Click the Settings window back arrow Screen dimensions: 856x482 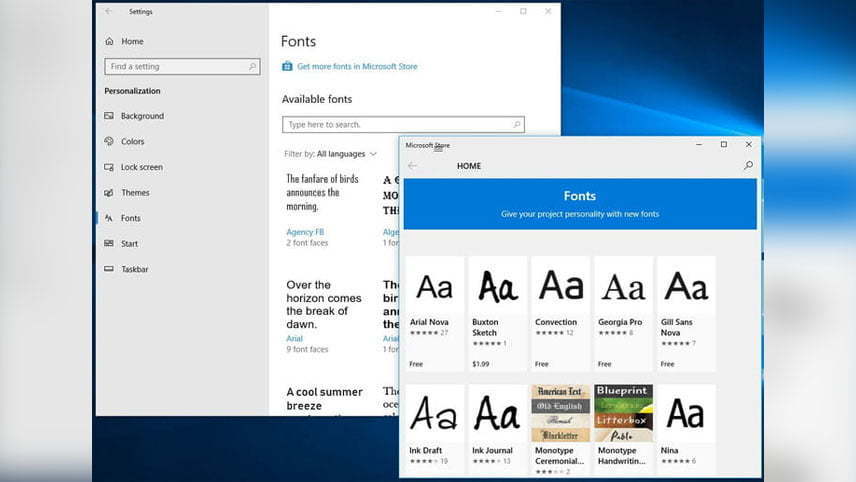tap(109, 11)
